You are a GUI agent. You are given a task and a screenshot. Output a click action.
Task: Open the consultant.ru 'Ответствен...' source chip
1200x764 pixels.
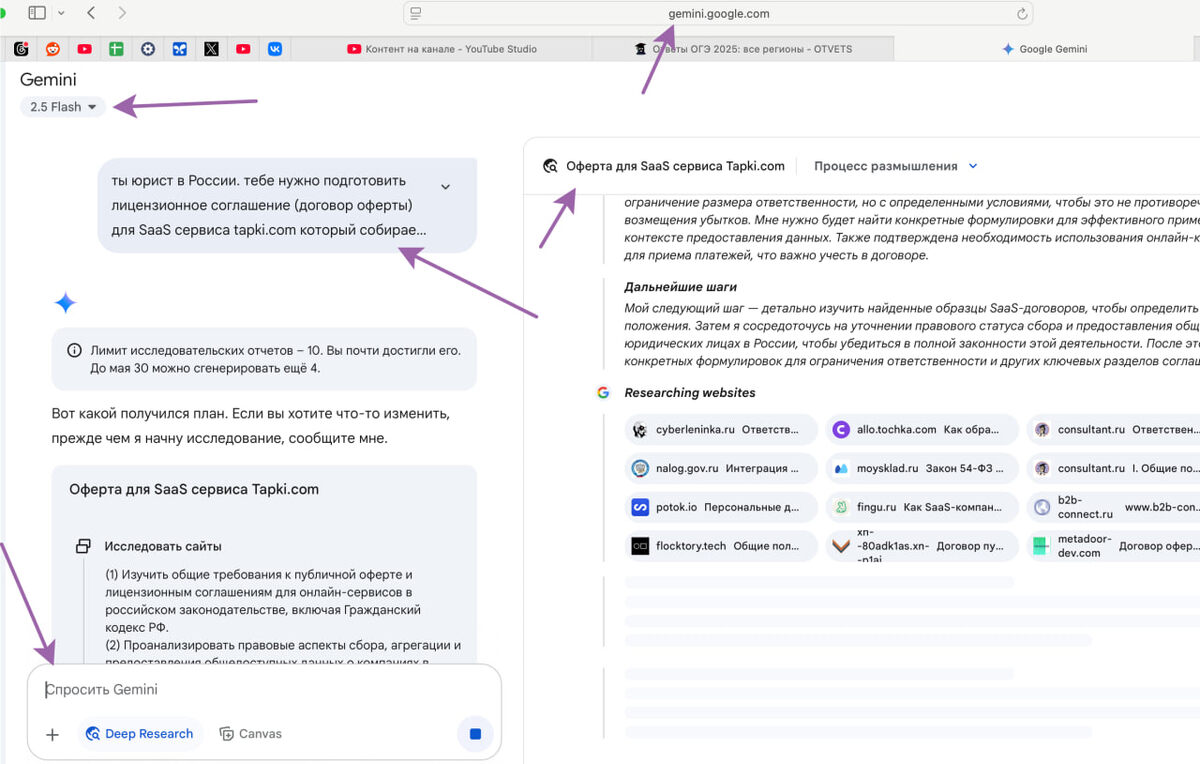tap(1113, 430)
